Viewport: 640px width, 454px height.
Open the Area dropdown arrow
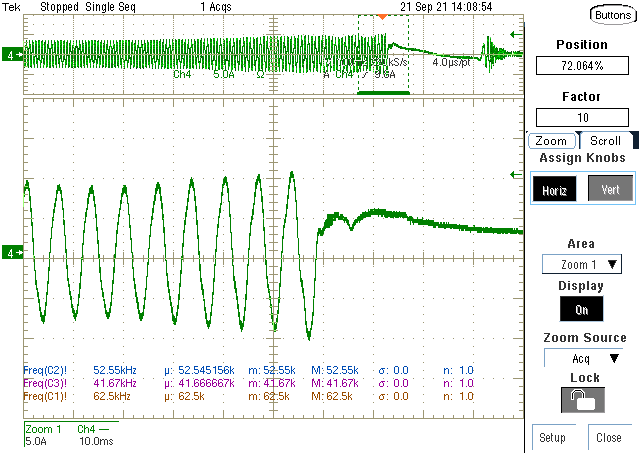[612, 265]
